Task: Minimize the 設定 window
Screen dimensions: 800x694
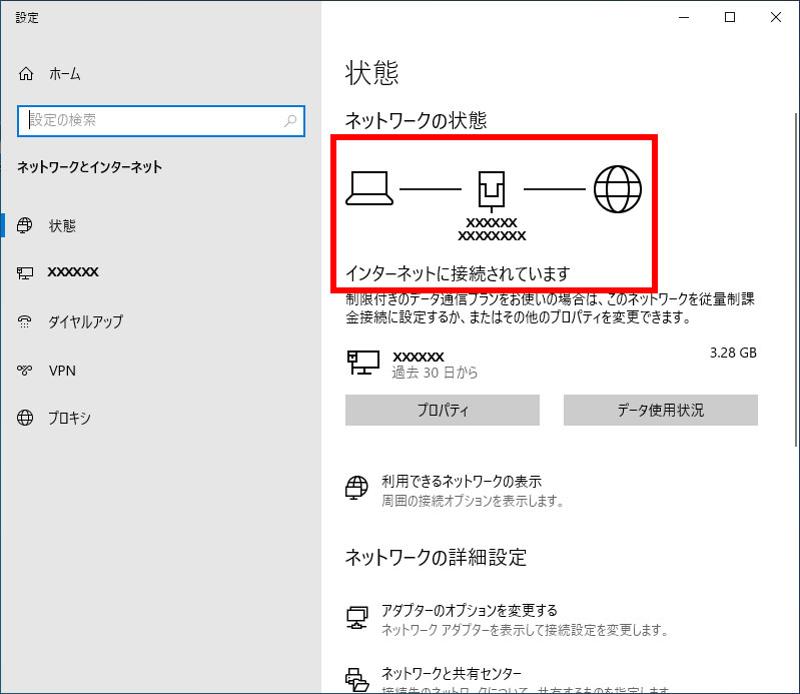Action: (684, 17)
